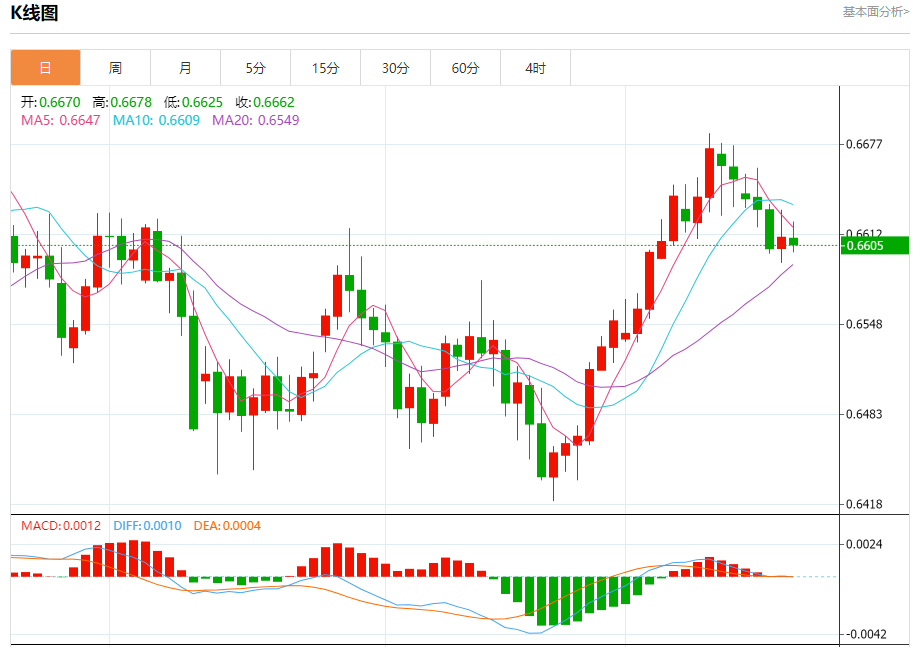Screen dimensions: 914x647
Task: Open the 5分 interval tab
Action: [255, 68]
